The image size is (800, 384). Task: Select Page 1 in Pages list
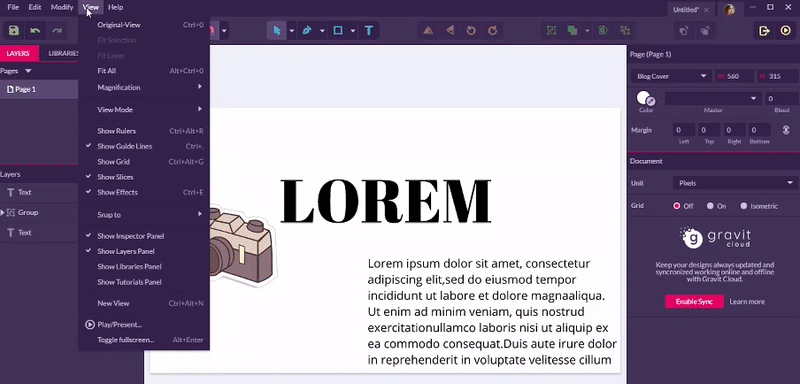39,89
